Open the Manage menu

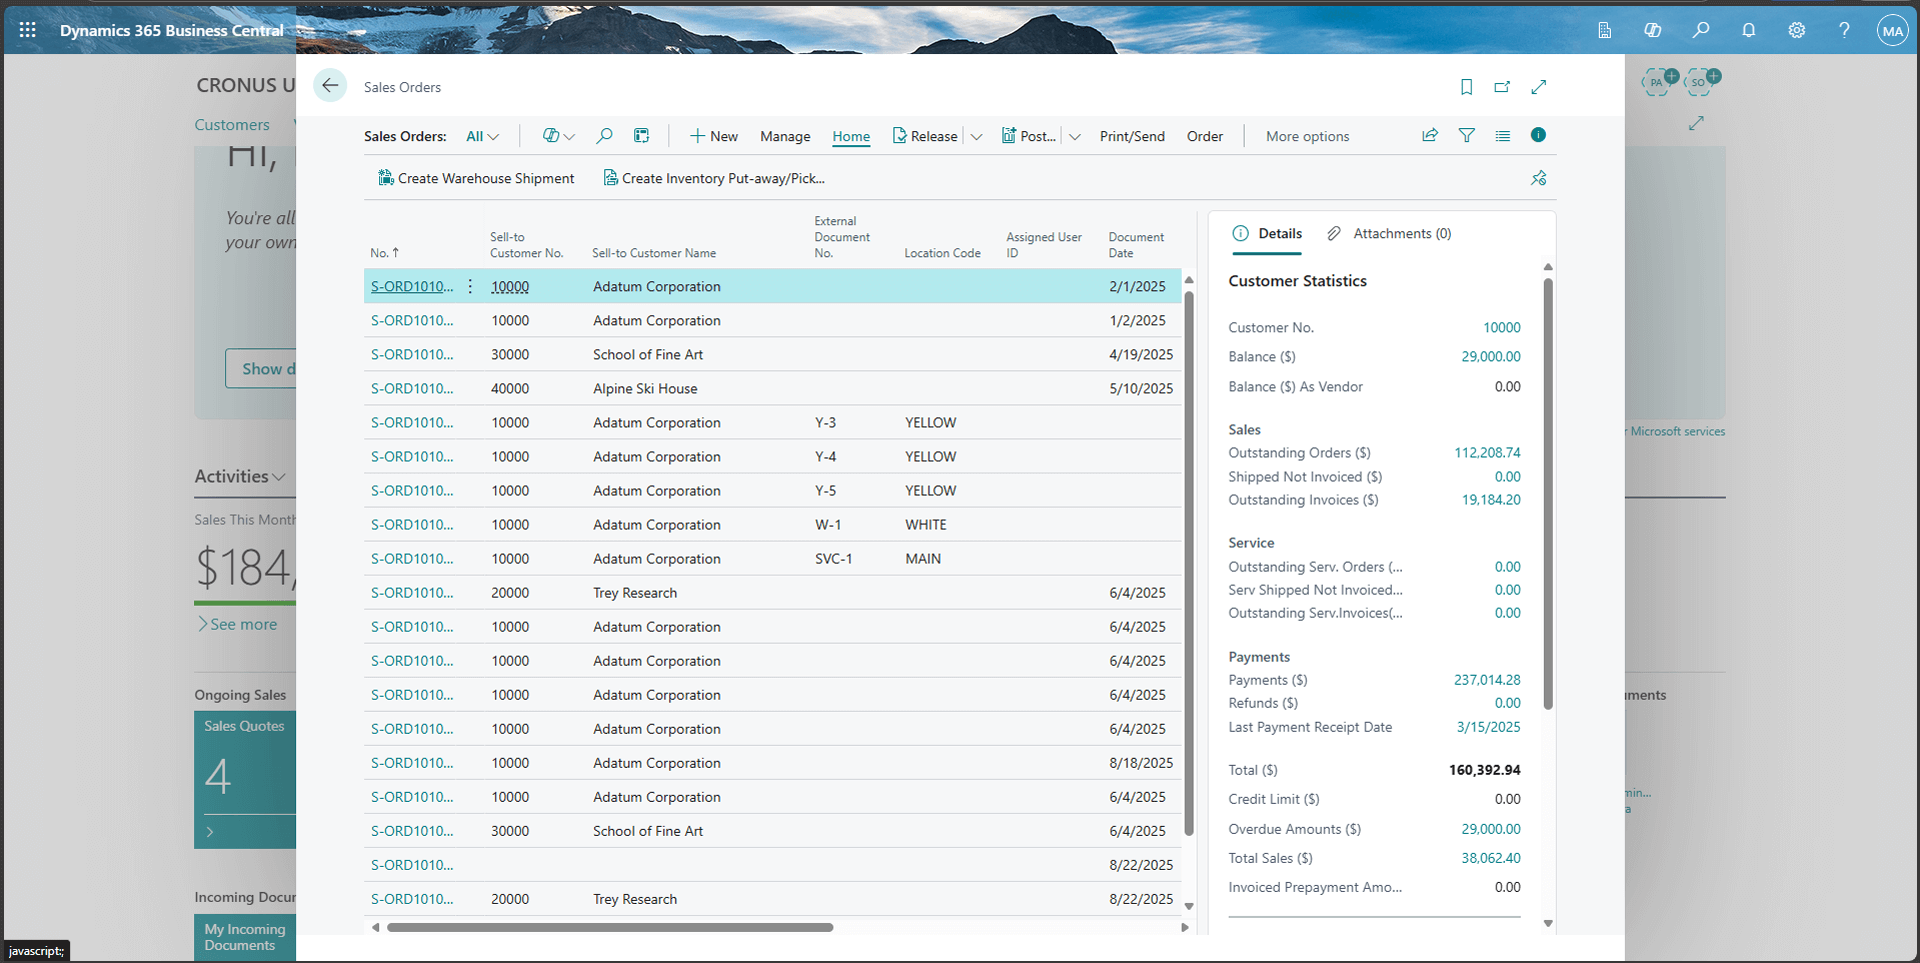785,136
